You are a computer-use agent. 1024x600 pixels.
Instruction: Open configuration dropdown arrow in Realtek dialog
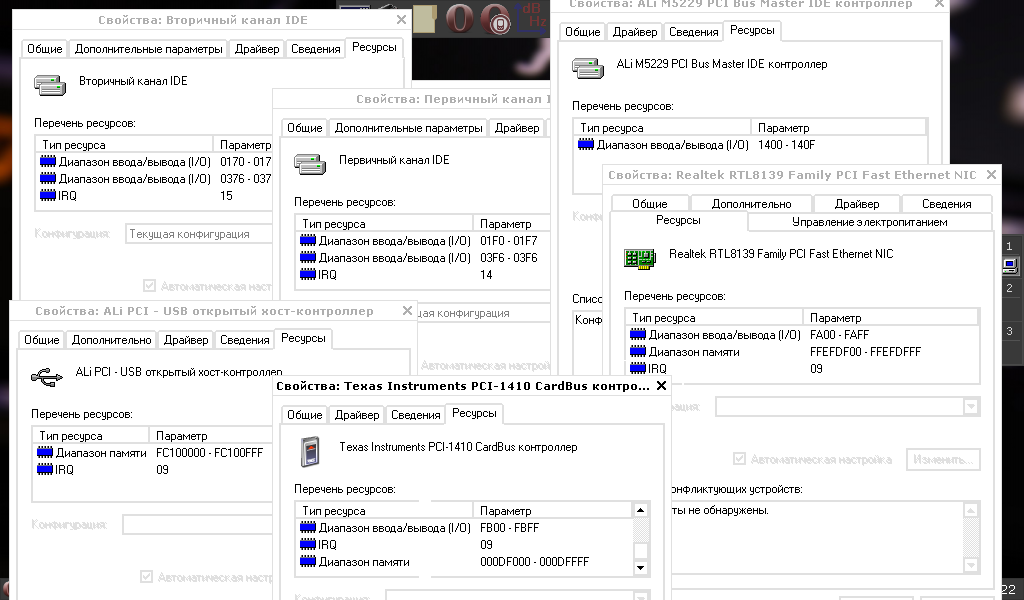point(970,407)
